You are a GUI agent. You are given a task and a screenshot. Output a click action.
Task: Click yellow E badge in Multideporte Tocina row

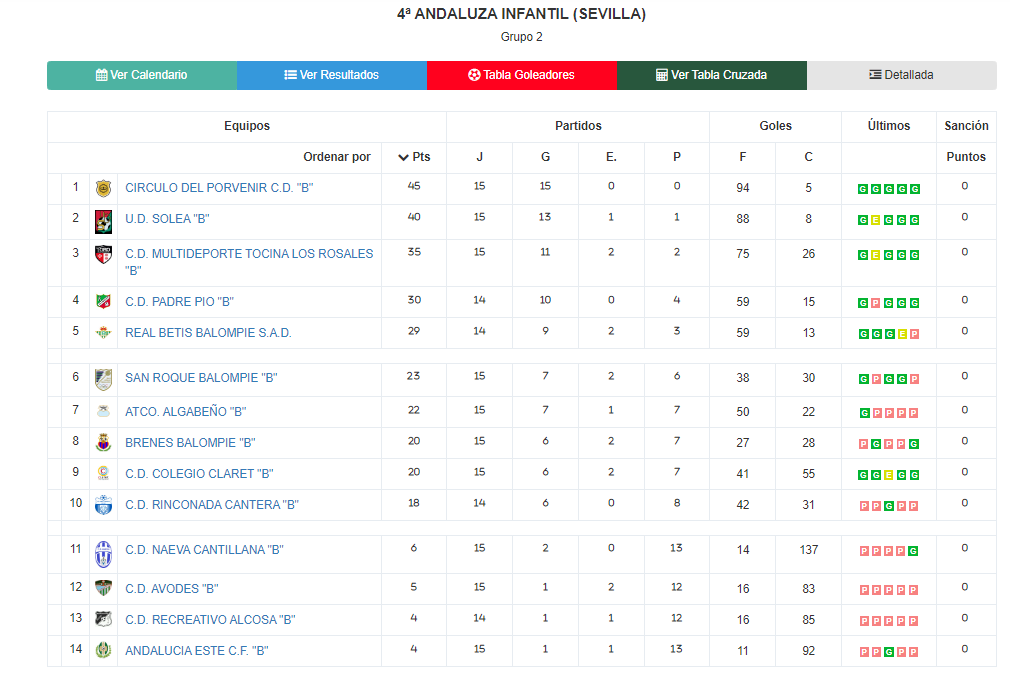pyautogui.click(x=875, y=255)
